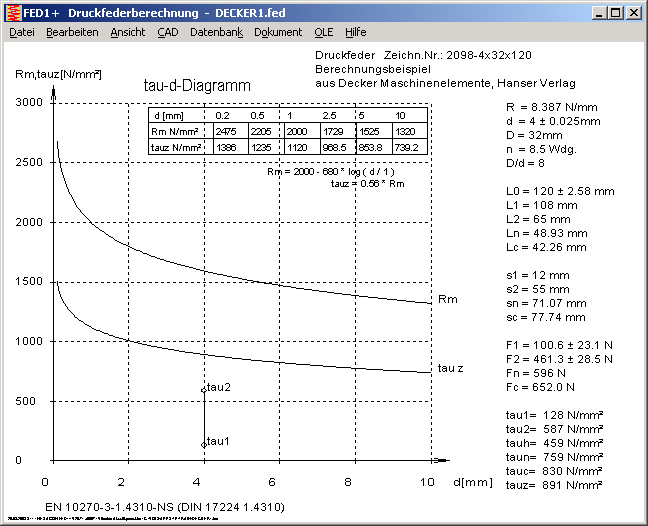Minimize the FED1+ window

(598, 12)
